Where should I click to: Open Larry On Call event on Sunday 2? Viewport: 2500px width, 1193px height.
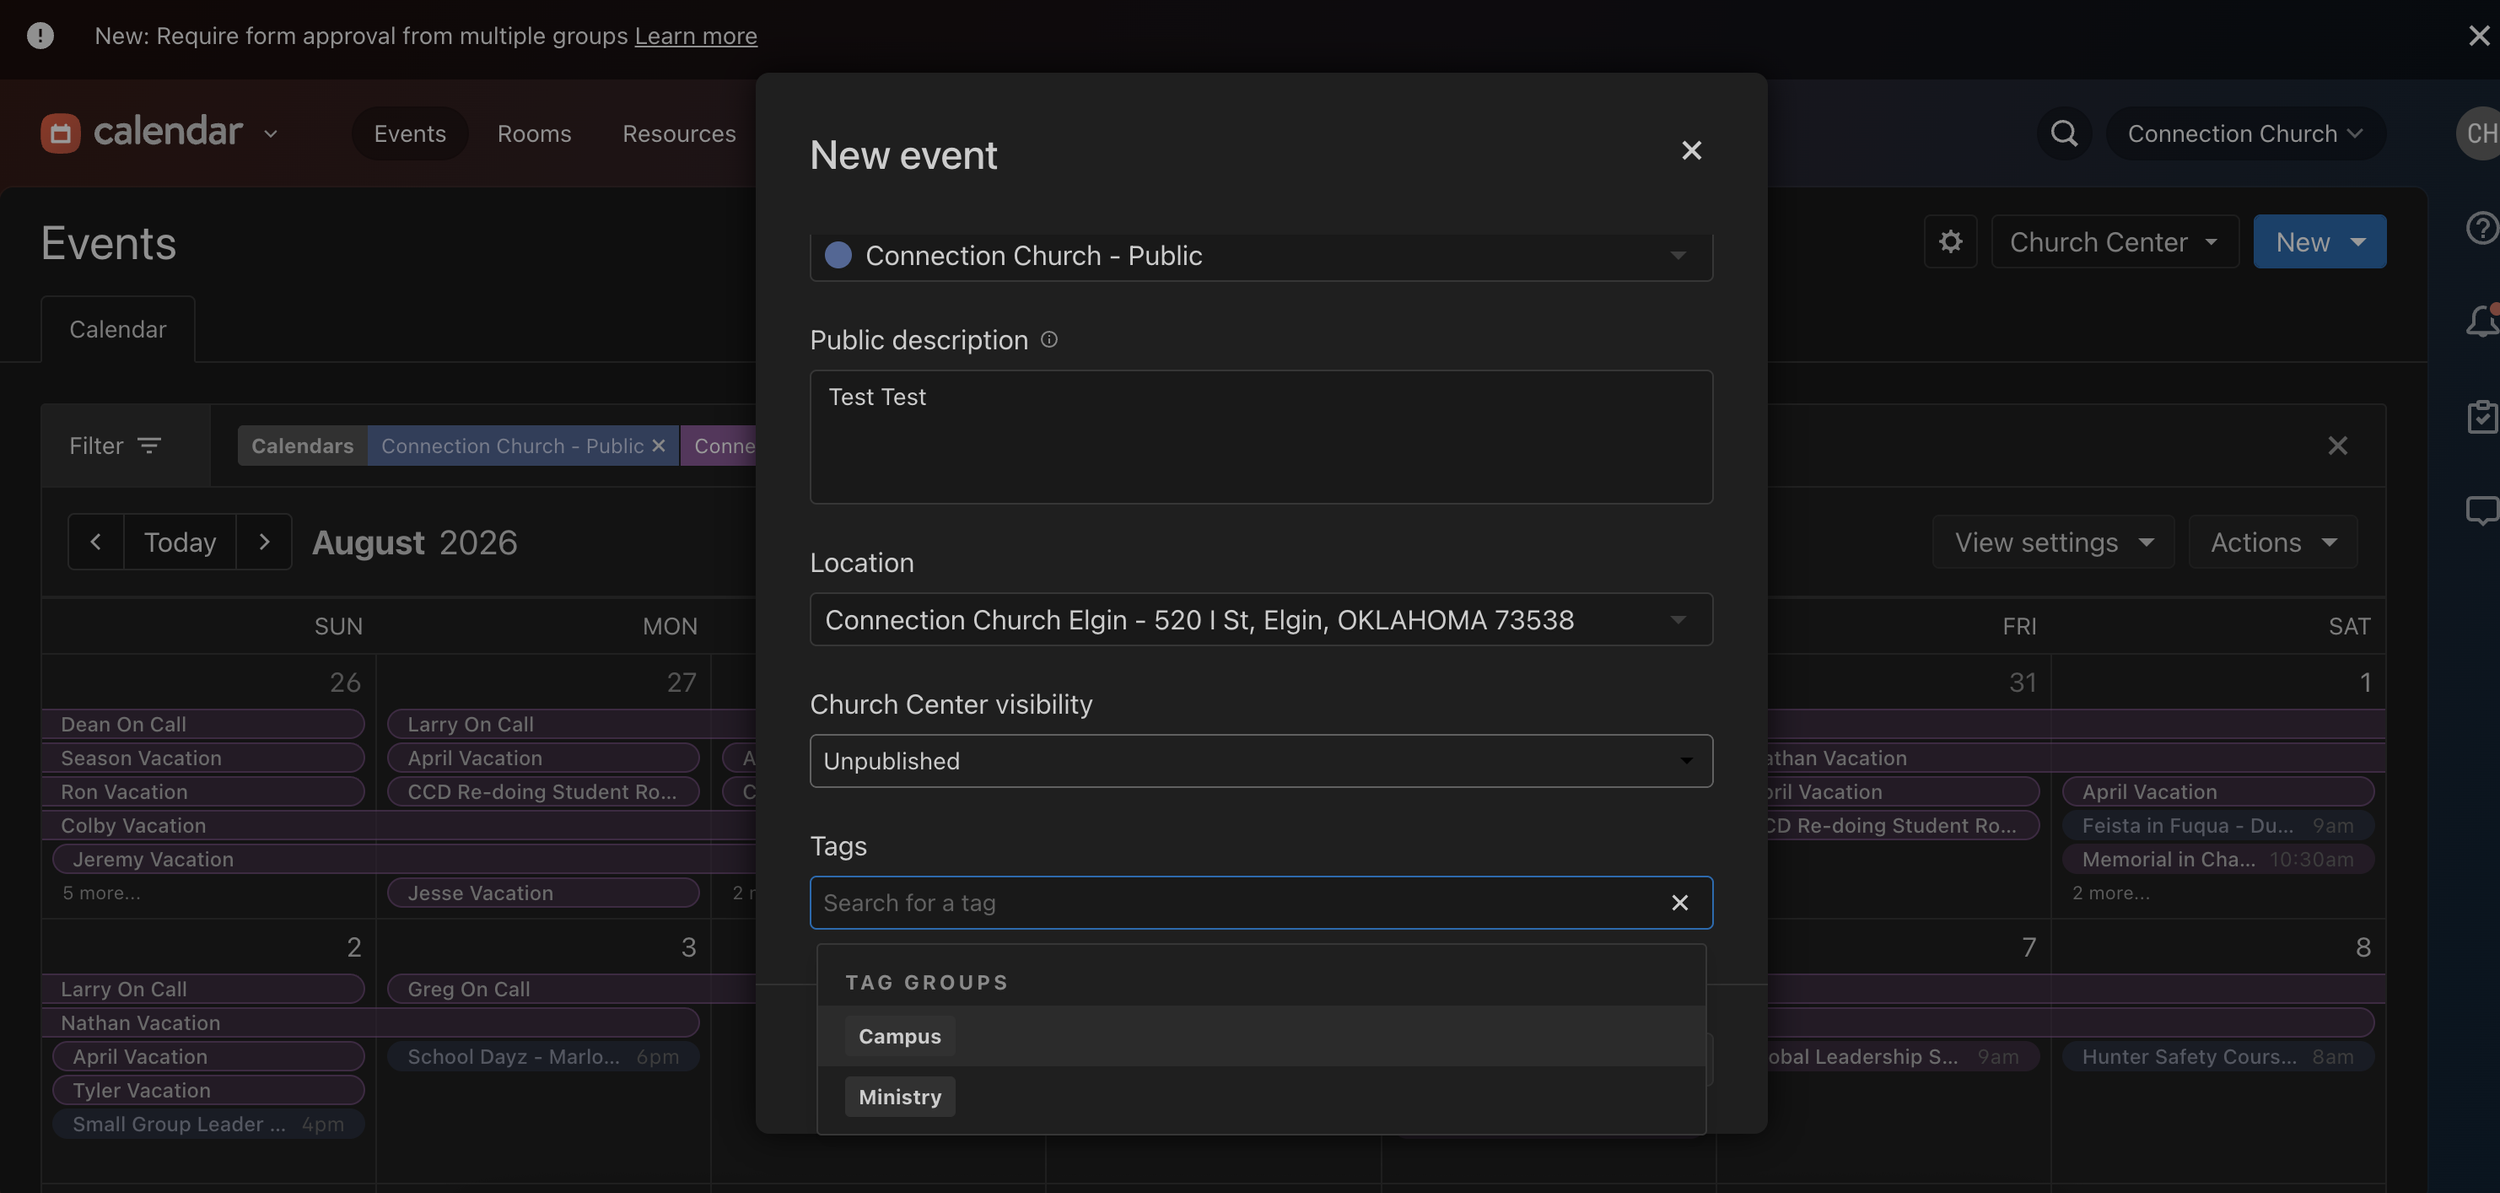pyautogui.click(x=203, y=989)
